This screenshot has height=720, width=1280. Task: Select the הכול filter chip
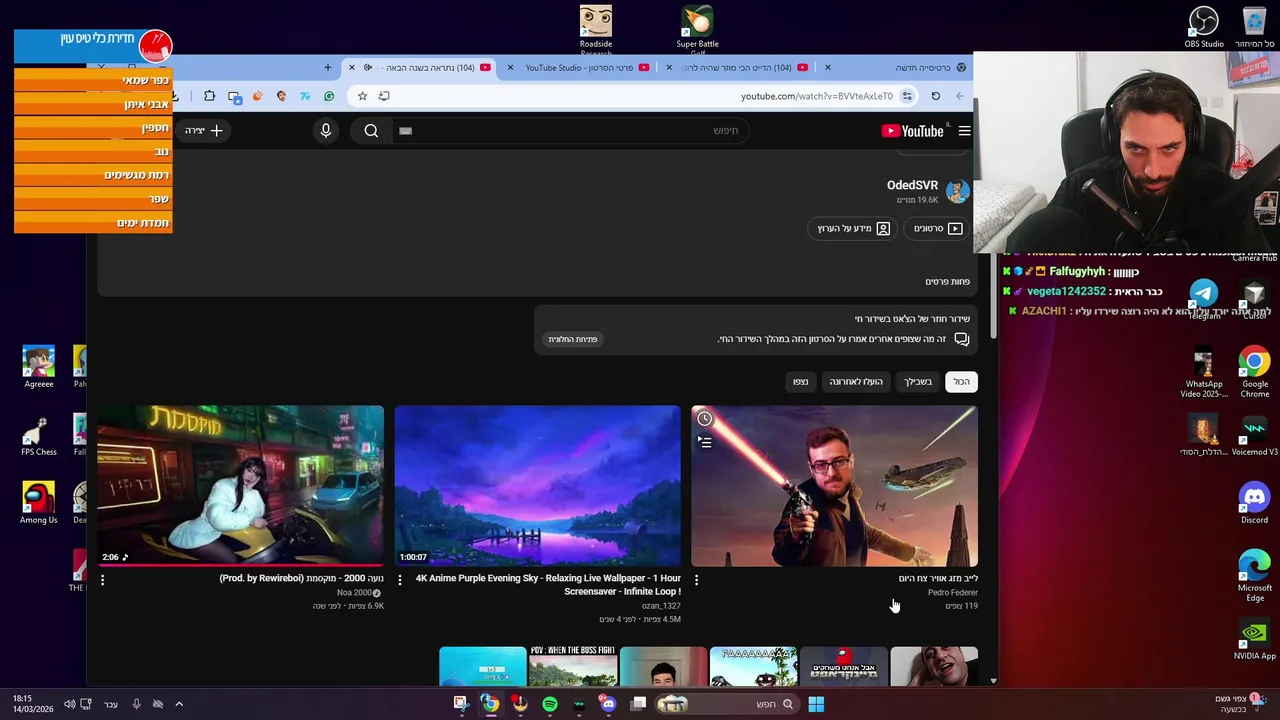coord(961,382)
